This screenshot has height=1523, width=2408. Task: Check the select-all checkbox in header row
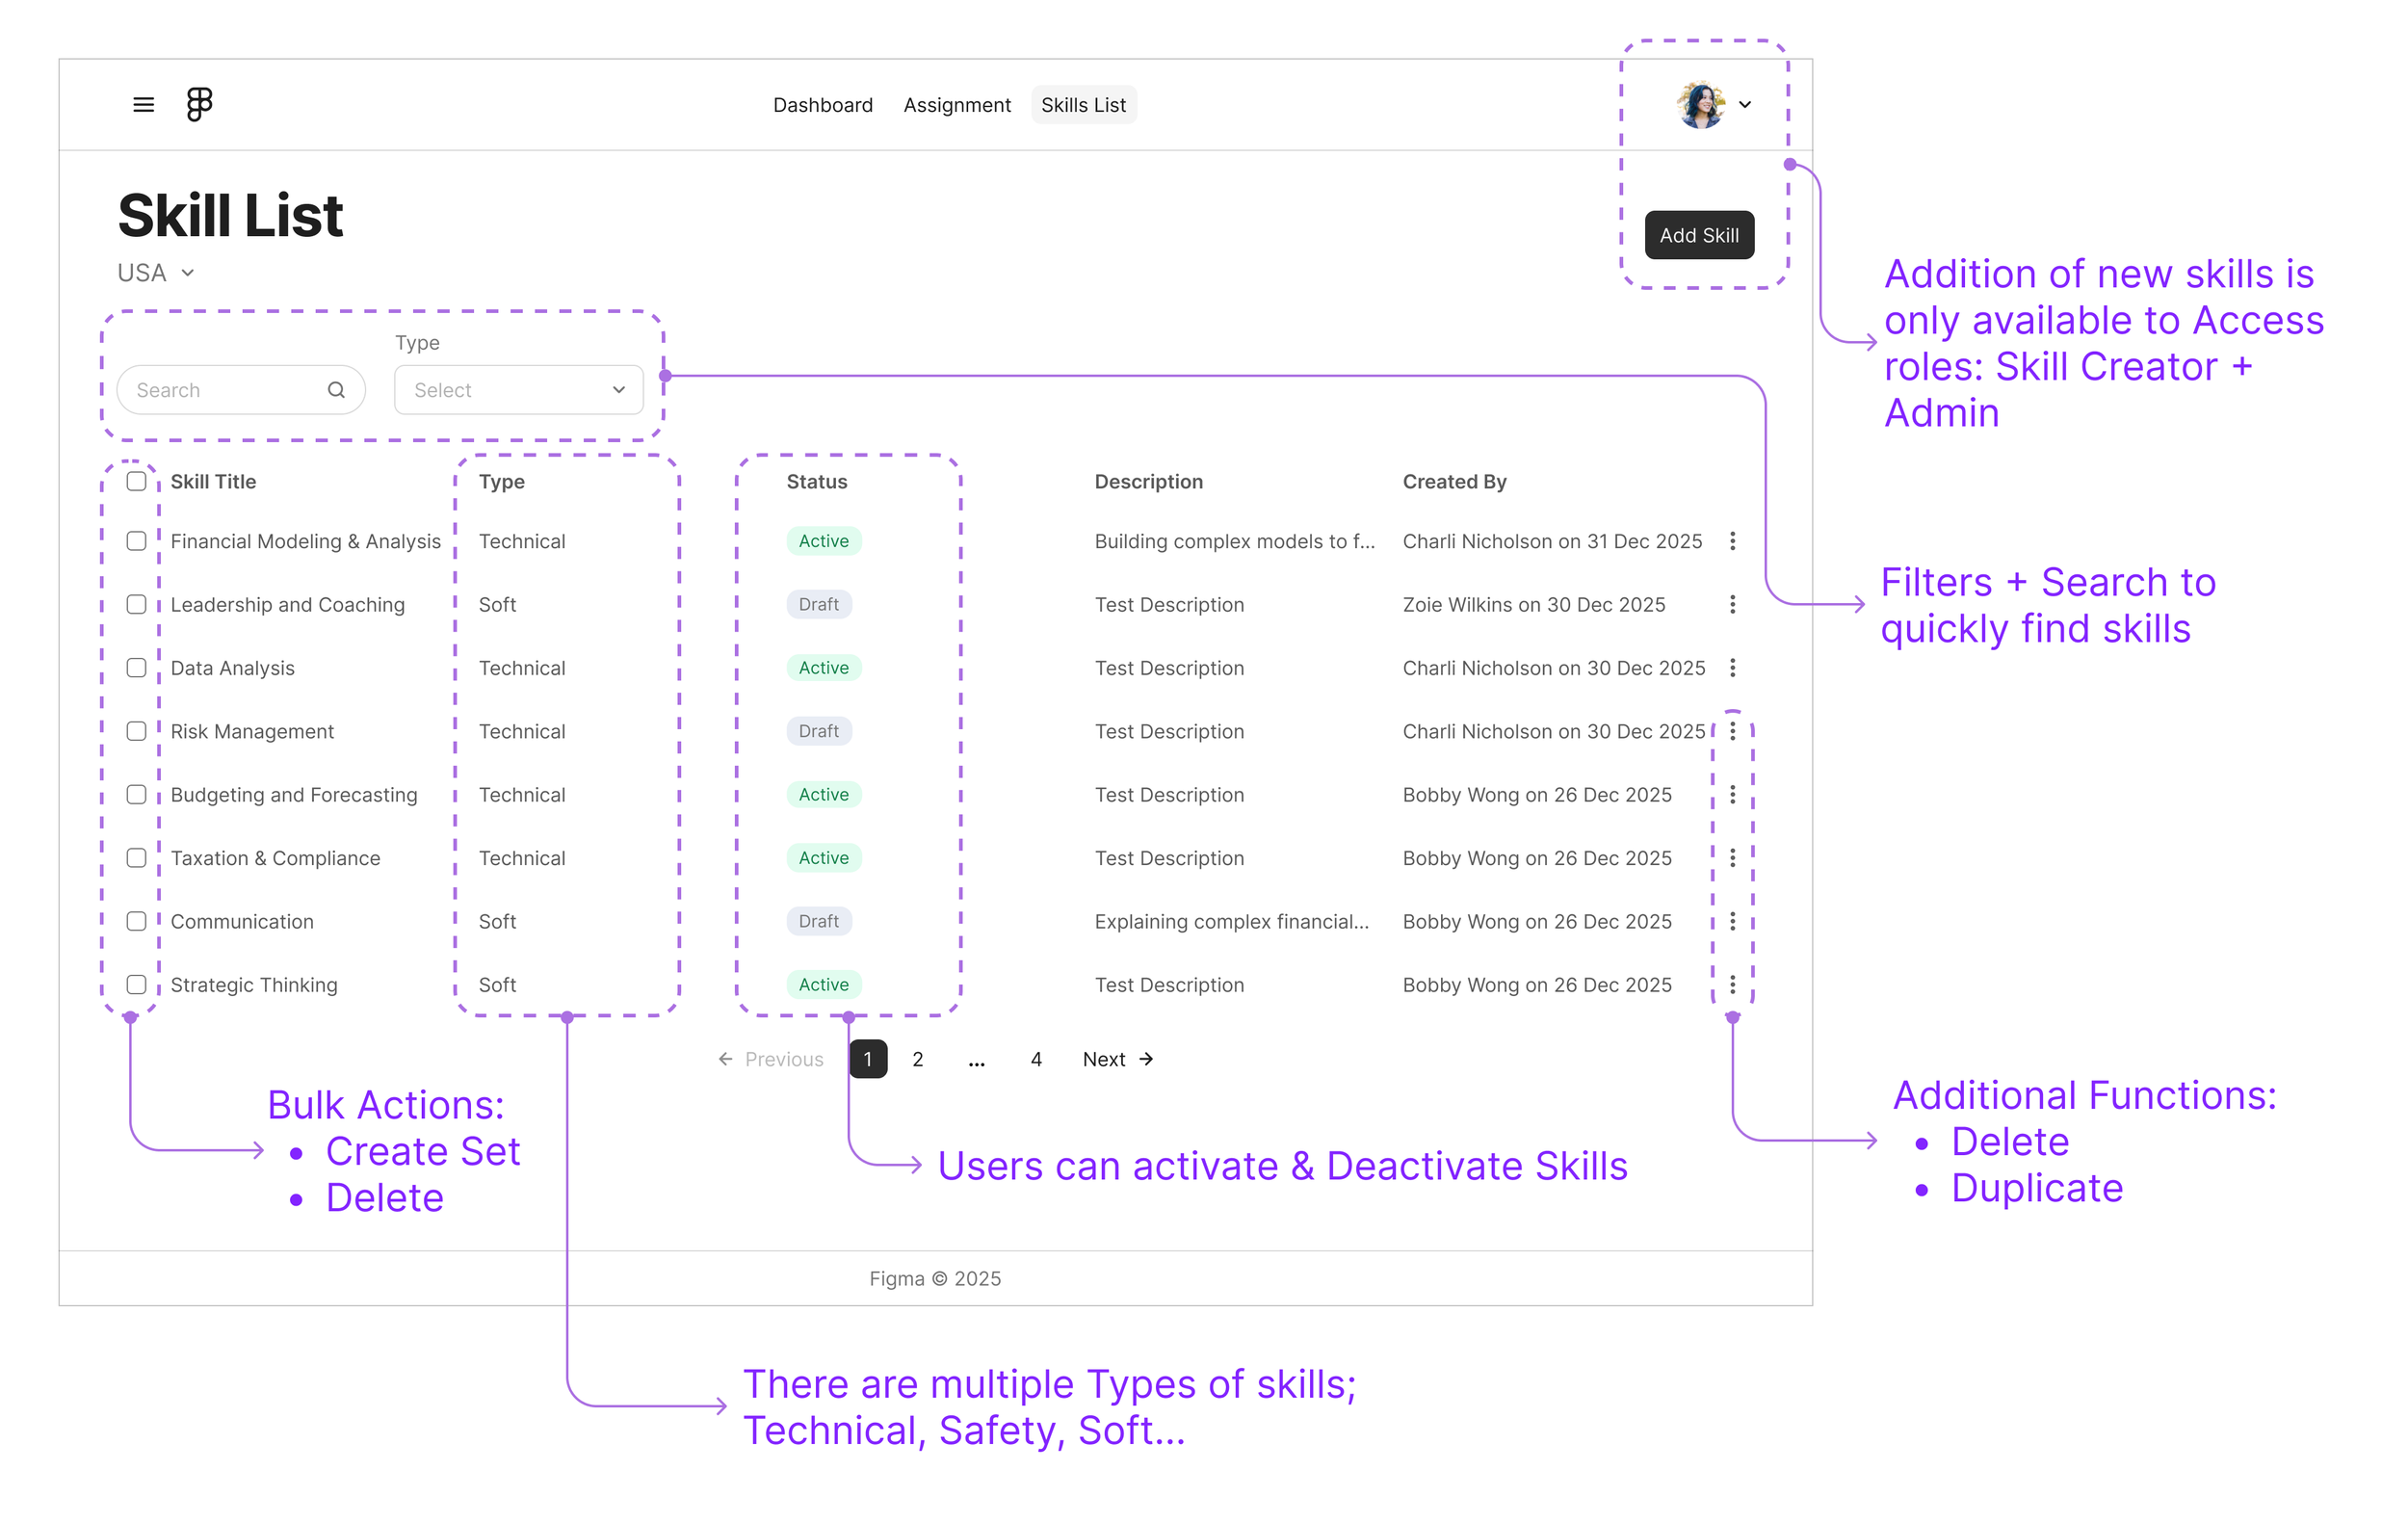[137, 481]
